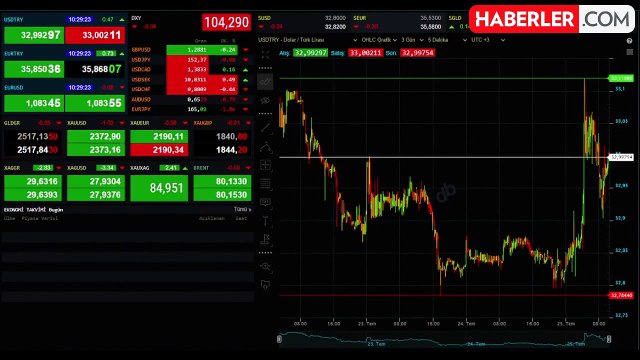640x360 pixels.
Task: Click USDTRY ask price 33,00211 tile
Action: point(95,35)
